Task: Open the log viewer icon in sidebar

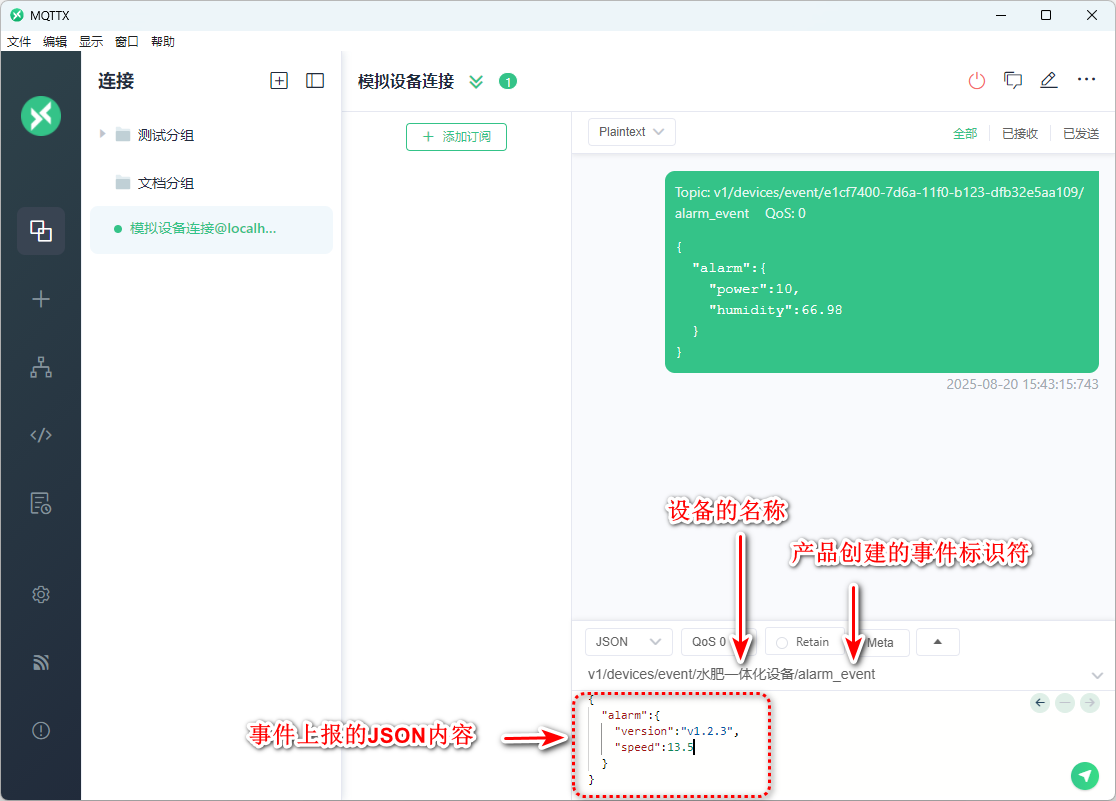Action: [41, 503]
